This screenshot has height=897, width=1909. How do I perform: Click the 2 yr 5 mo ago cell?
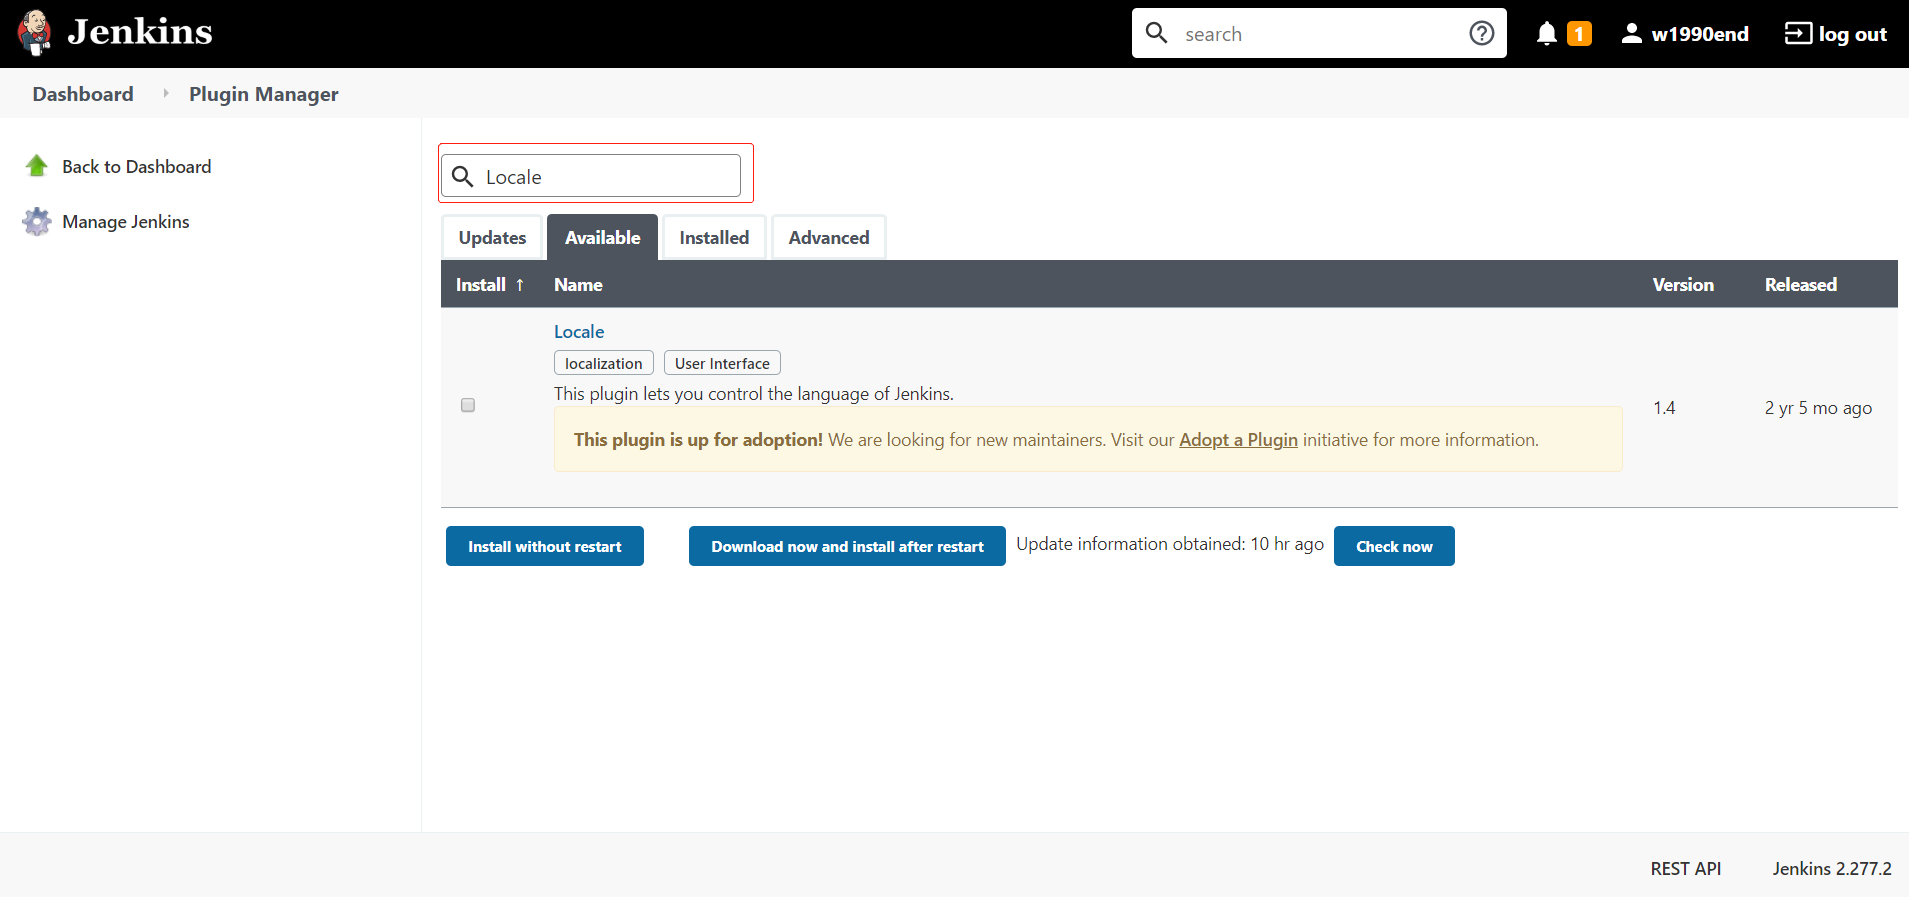[x=1818, y=408]
